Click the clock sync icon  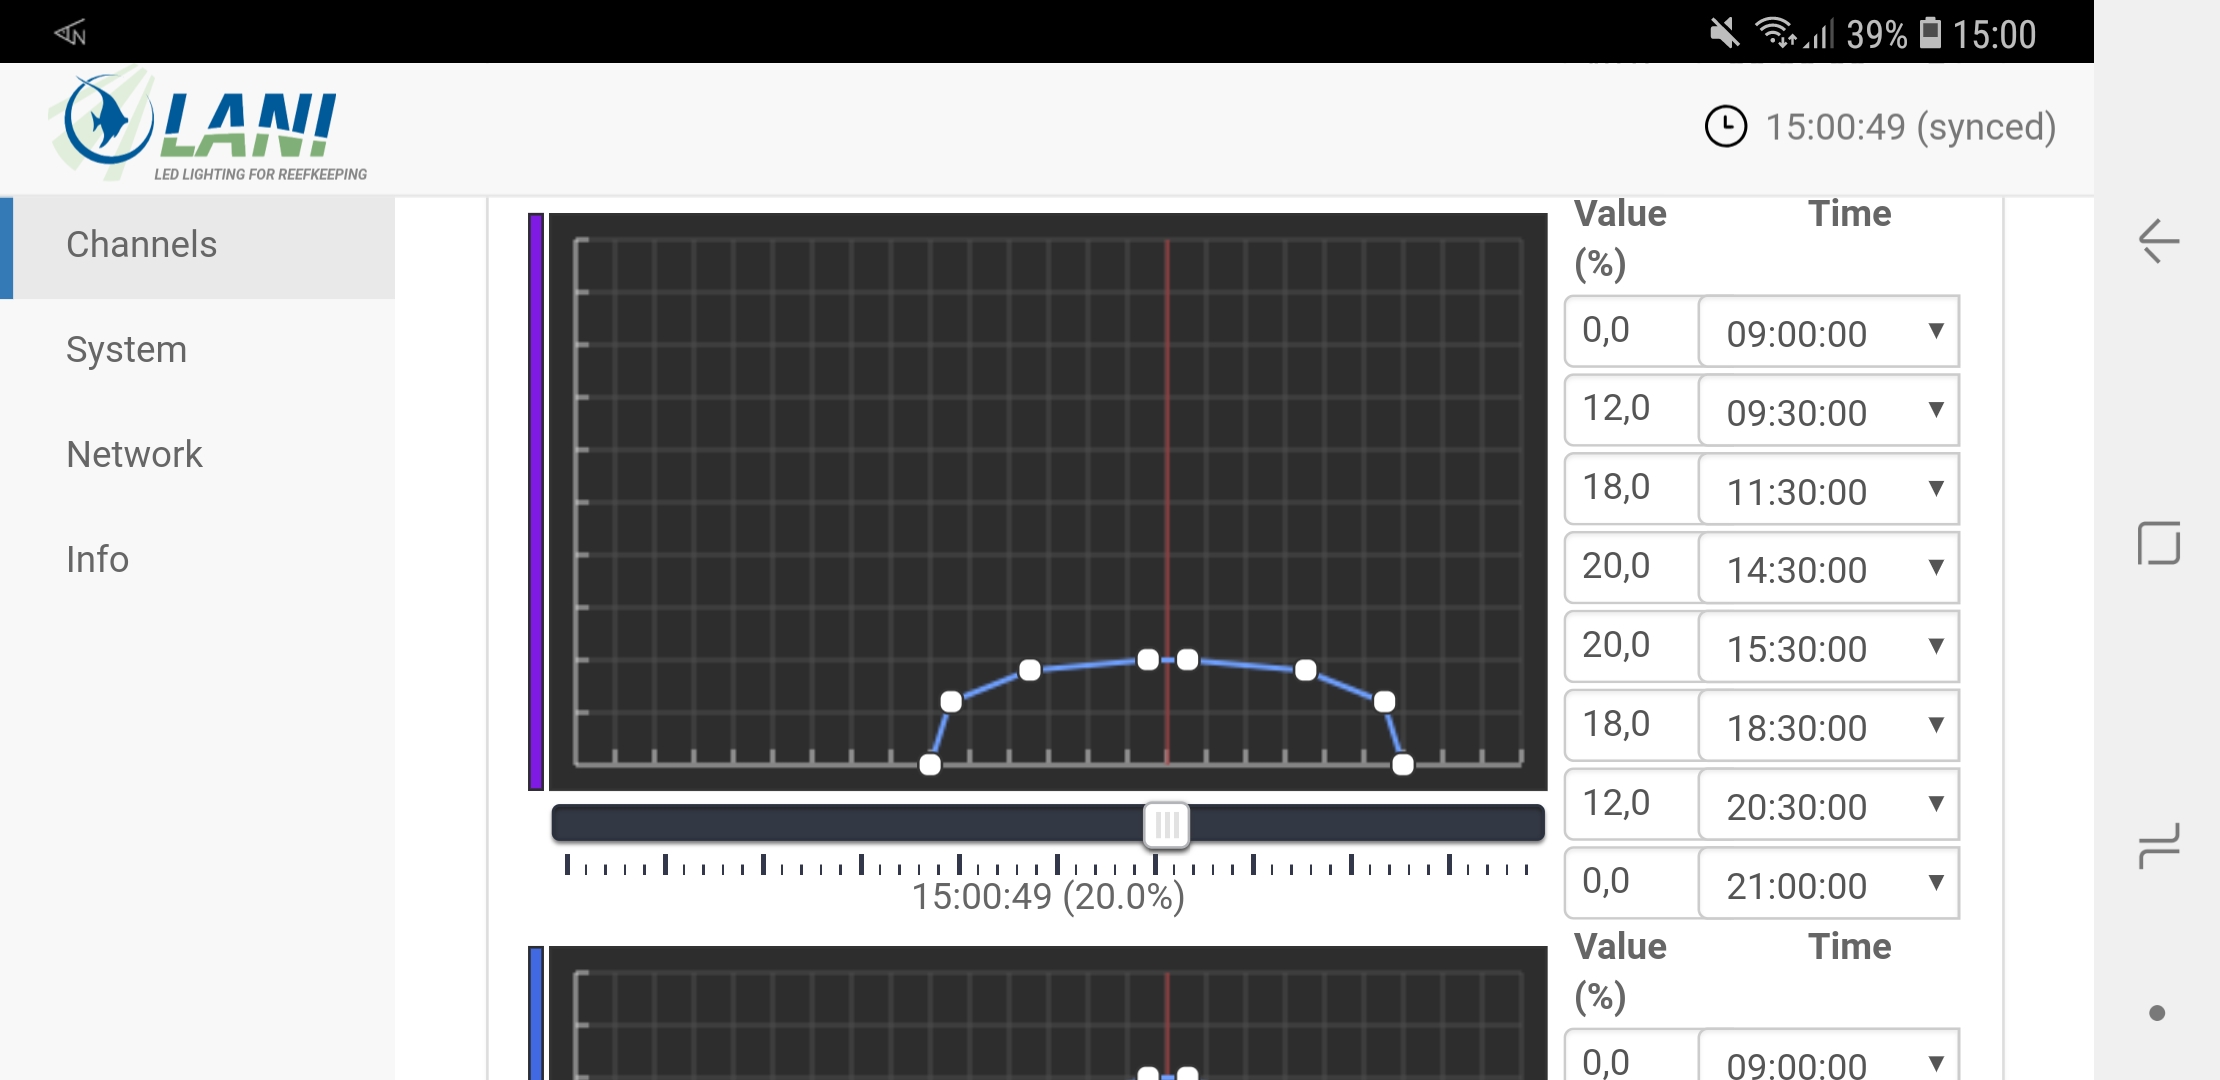click(x=1725, y=127)
